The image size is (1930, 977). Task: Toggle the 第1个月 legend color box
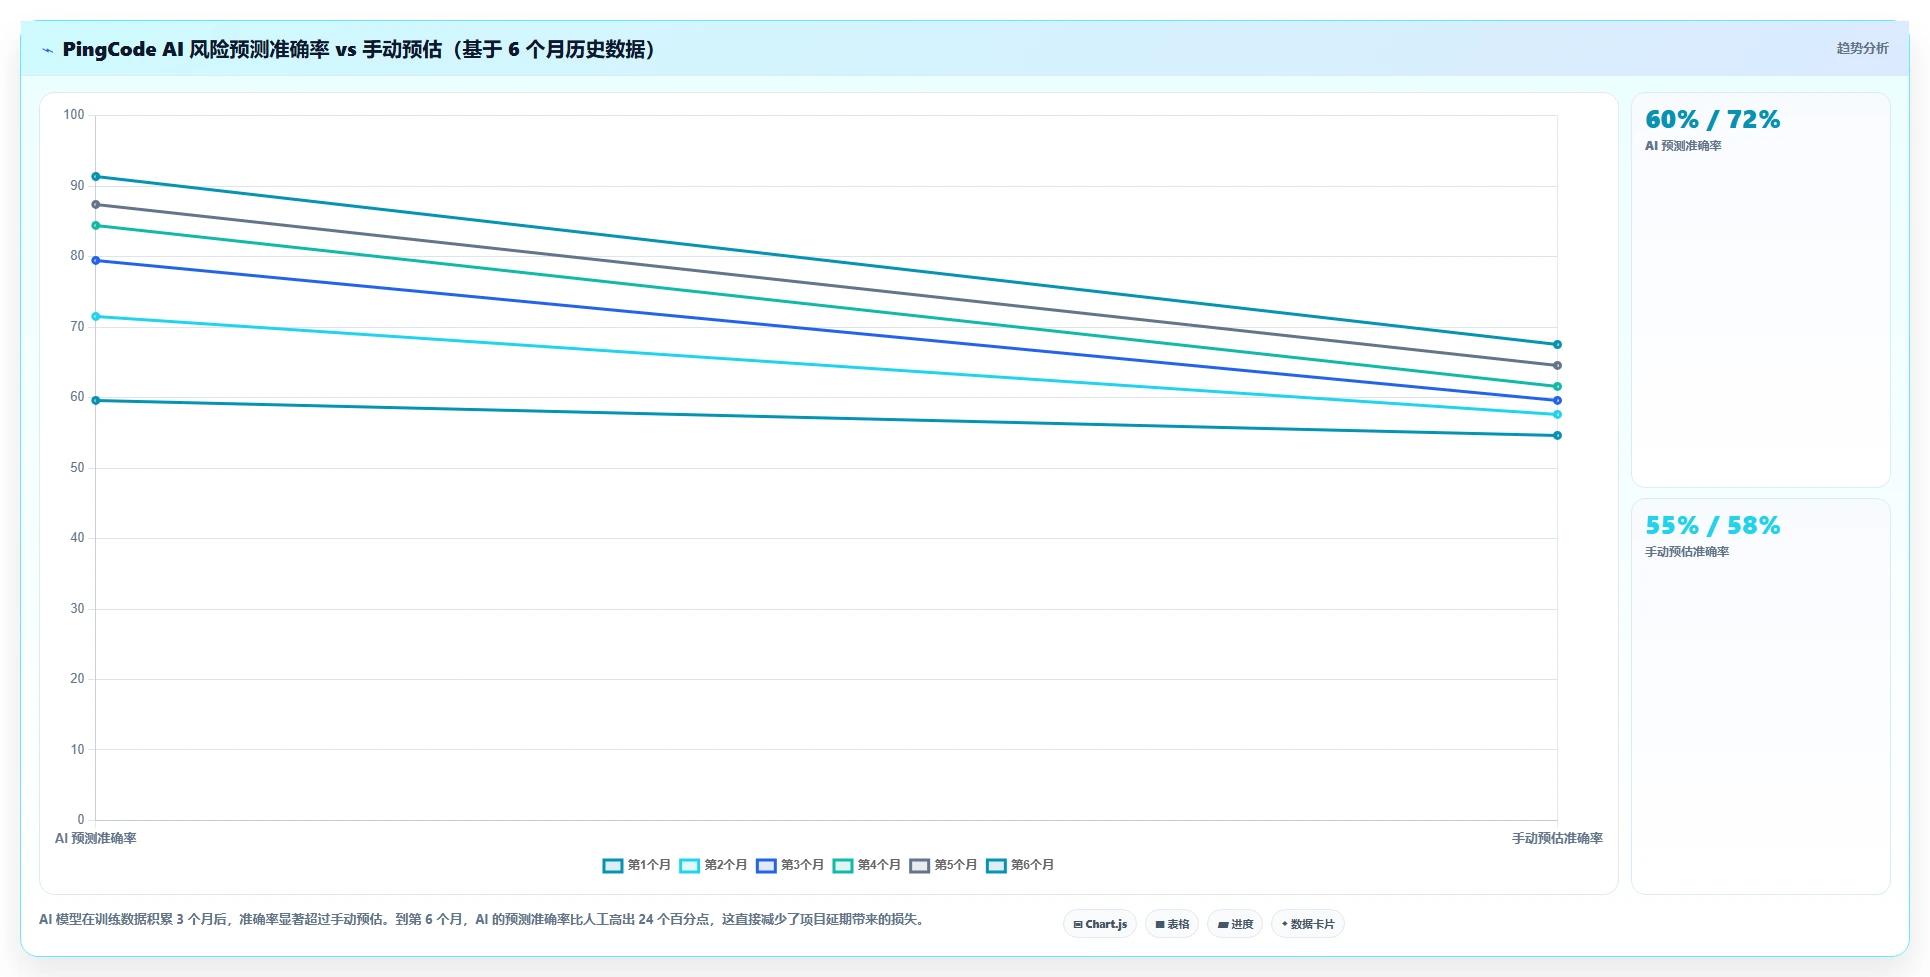click(612, 865)
